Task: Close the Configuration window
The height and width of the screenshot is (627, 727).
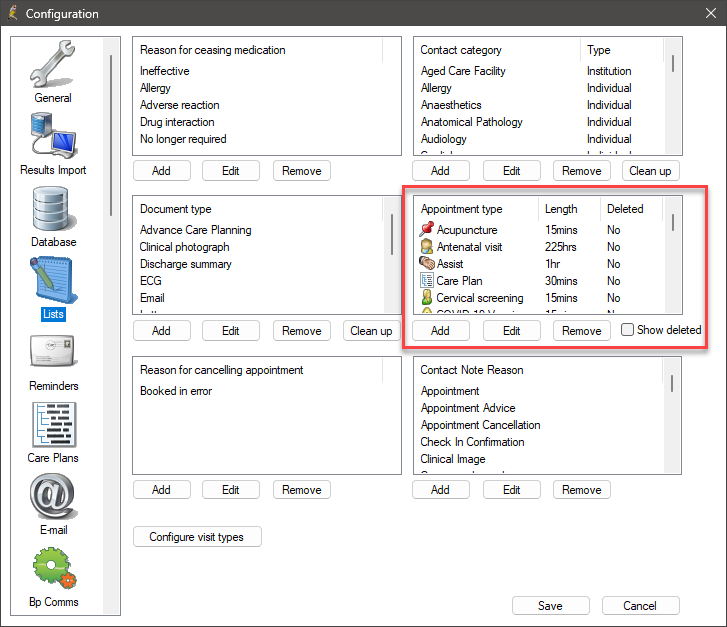Action: pyautogui.click(x=711, y=13)
